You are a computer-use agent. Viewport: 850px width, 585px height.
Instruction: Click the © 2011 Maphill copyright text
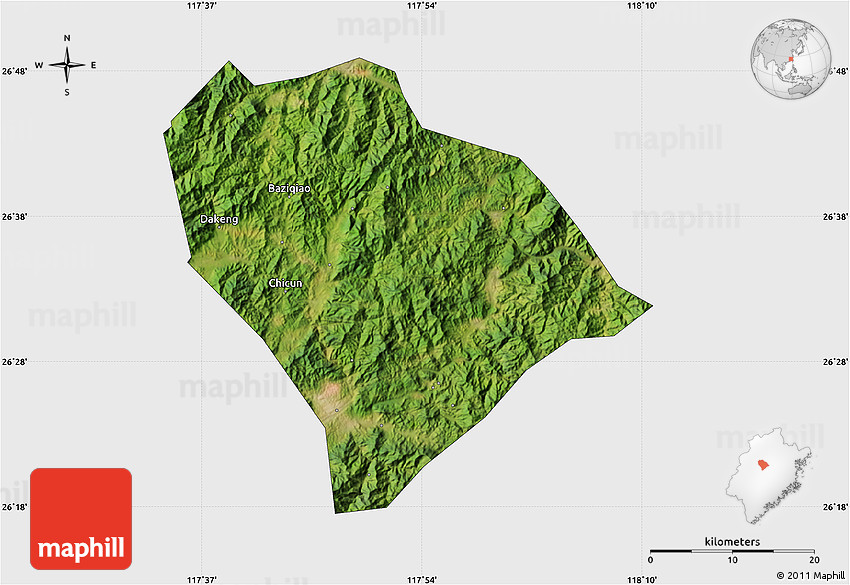click(x=810, y=575)
